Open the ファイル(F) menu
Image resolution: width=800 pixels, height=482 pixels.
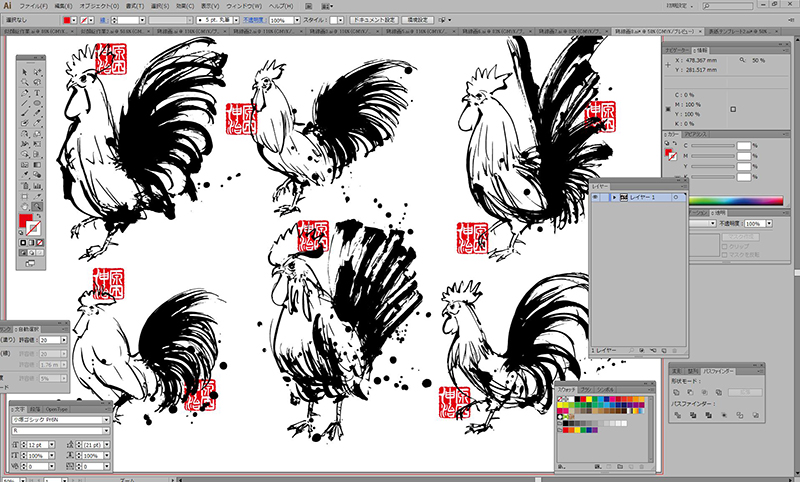(34, 6)
